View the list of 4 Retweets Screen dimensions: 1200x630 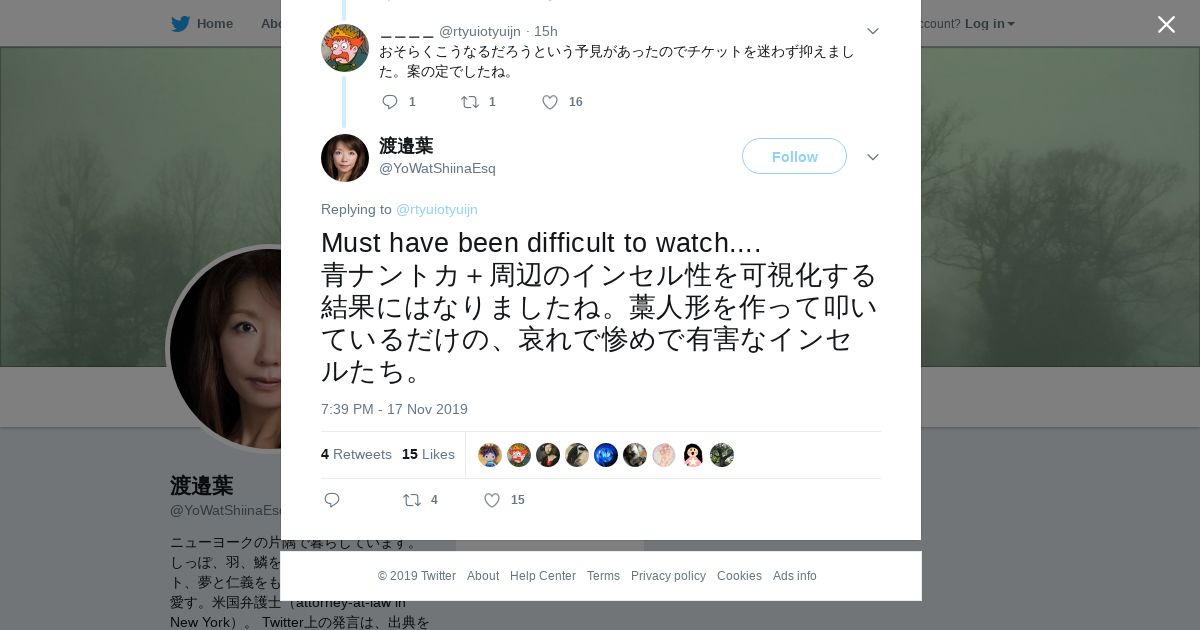356,454
